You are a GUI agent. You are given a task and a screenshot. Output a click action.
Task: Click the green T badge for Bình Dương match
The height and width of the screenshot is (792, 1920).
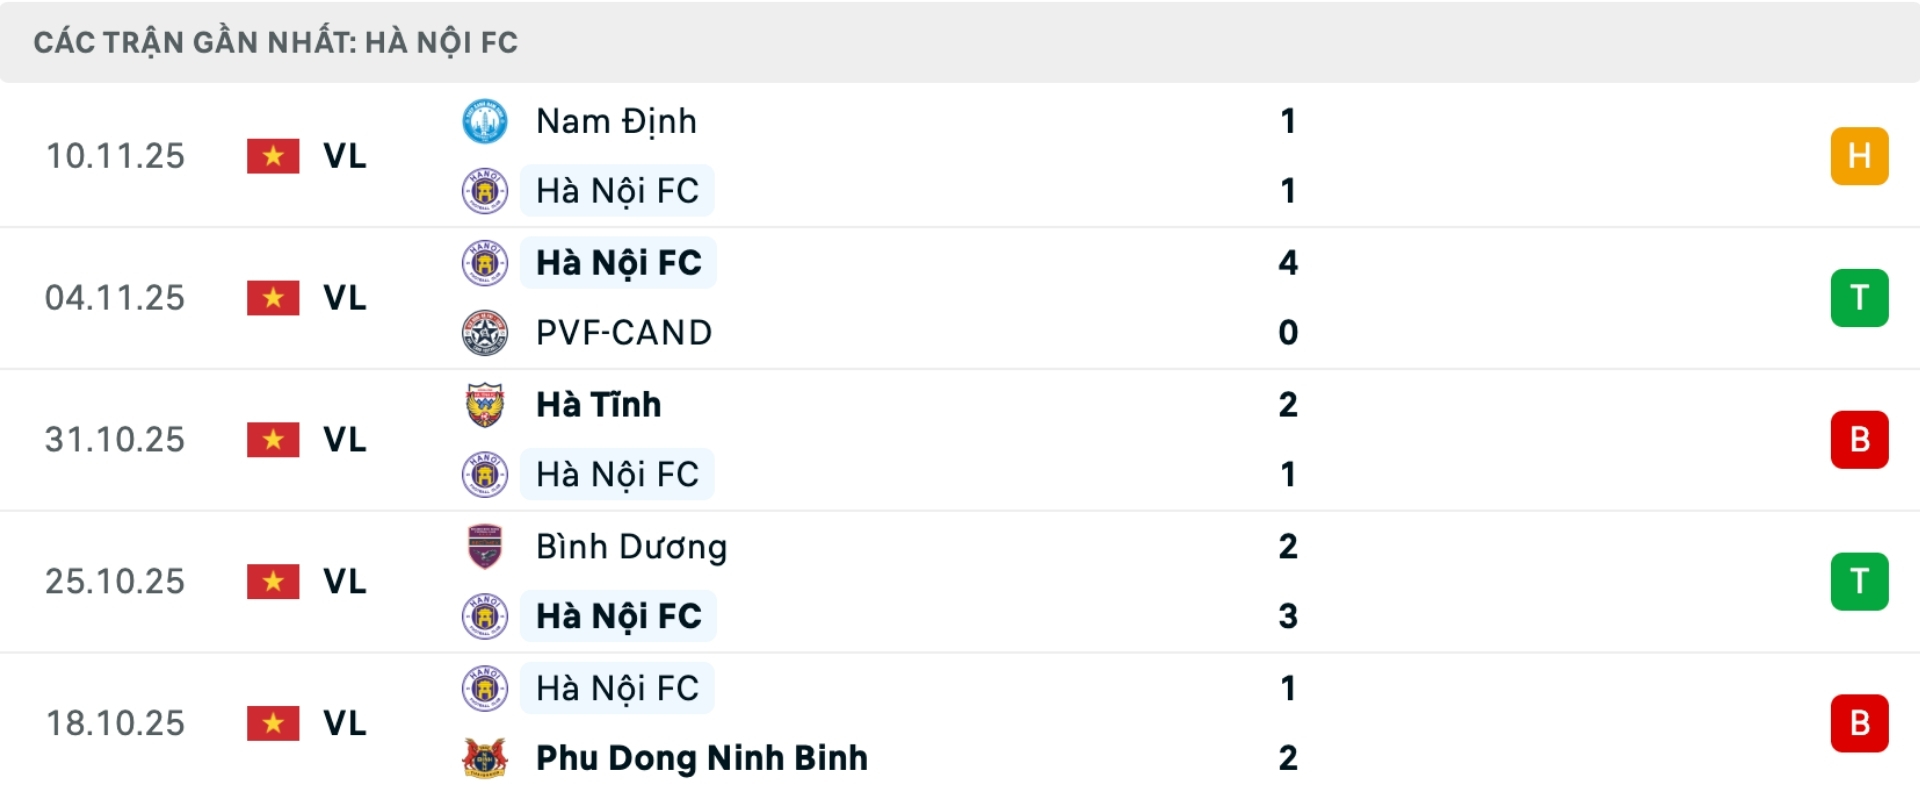1860,582
